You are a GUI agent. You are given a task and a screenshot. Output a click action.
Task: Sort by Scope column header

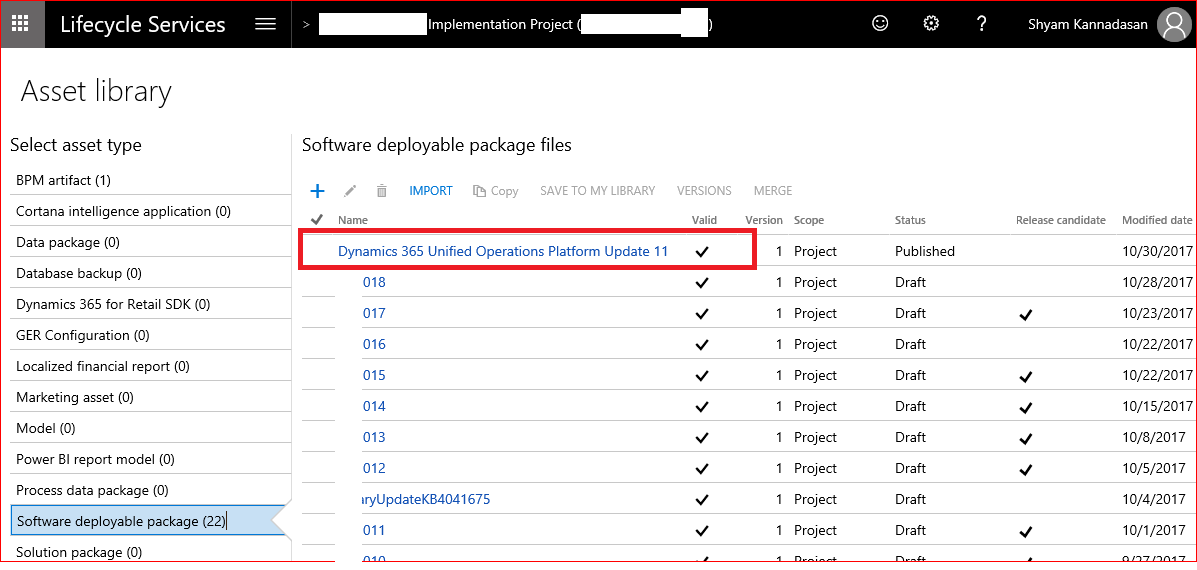pos(808,220)
